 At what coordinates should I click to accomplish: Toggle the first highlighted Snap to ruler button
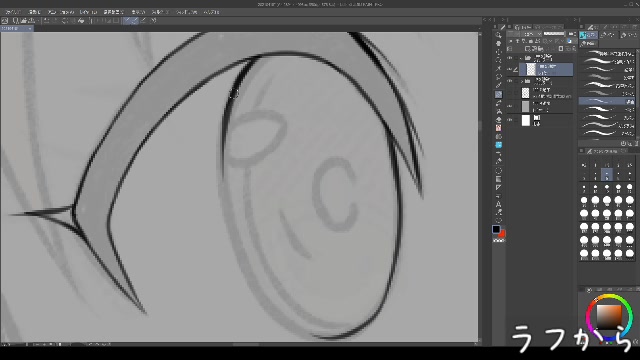pyautogui.click(x=127, y=20)
